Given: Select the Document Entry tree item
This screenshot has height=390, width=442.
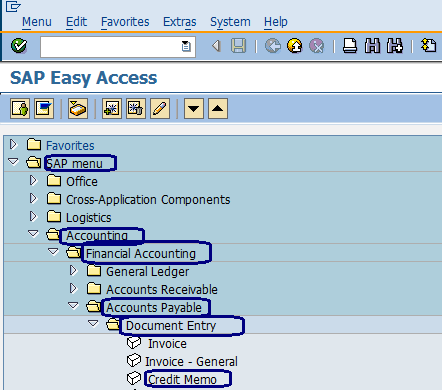Looking at the screenshot, I should (171, 326).
